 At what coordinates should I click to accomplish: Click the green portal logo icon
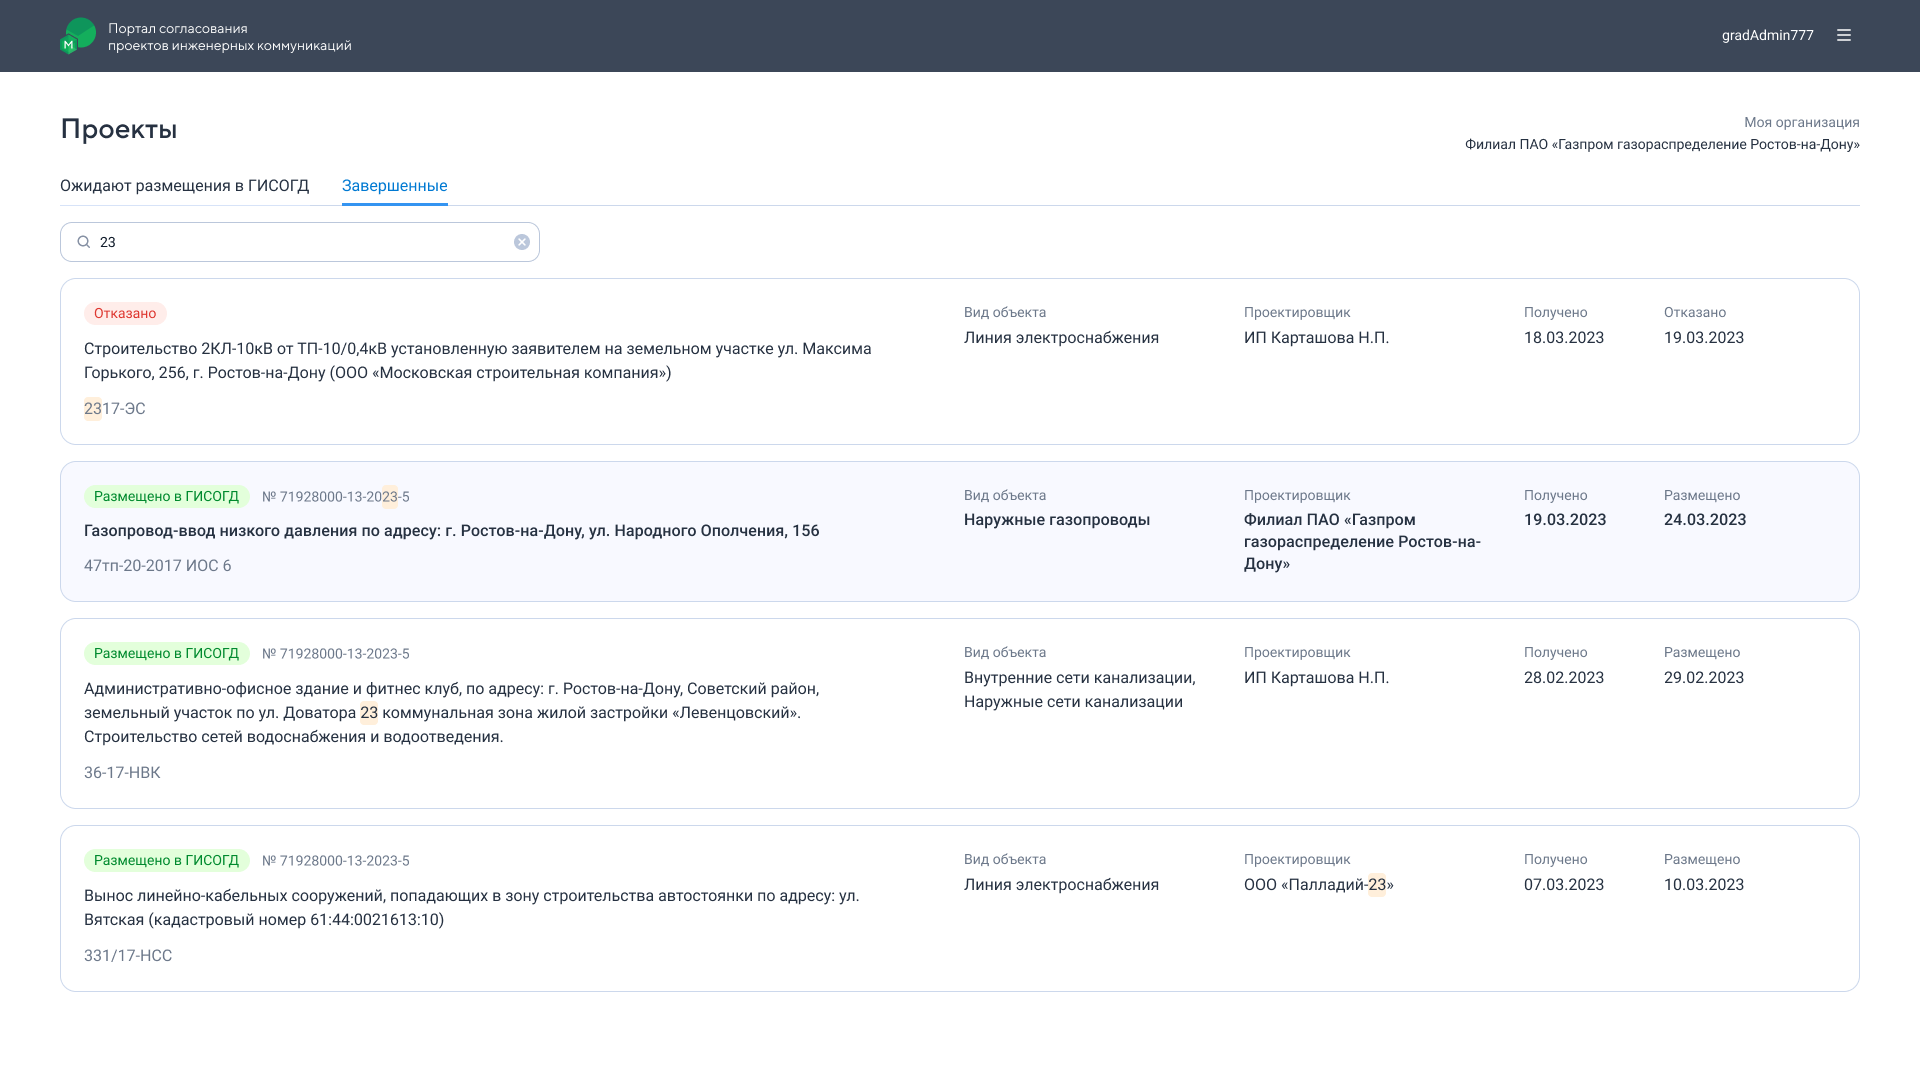tap(78, 36)
